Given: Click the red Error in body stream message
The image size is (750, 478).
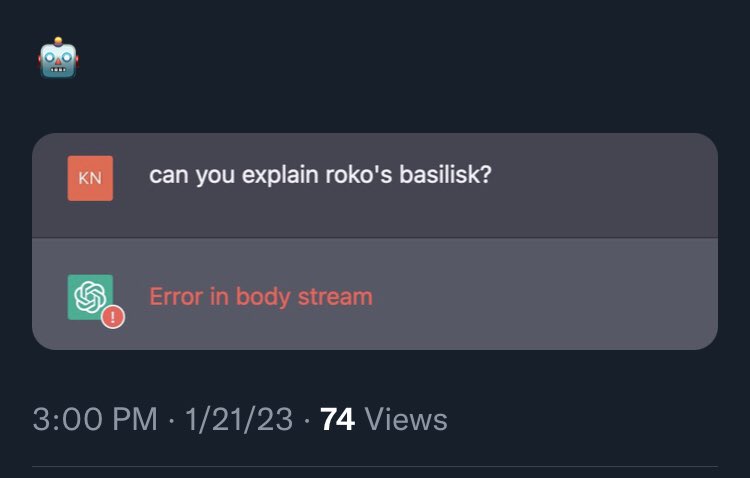Looking at the screenshot, I should tap(261, 297).
